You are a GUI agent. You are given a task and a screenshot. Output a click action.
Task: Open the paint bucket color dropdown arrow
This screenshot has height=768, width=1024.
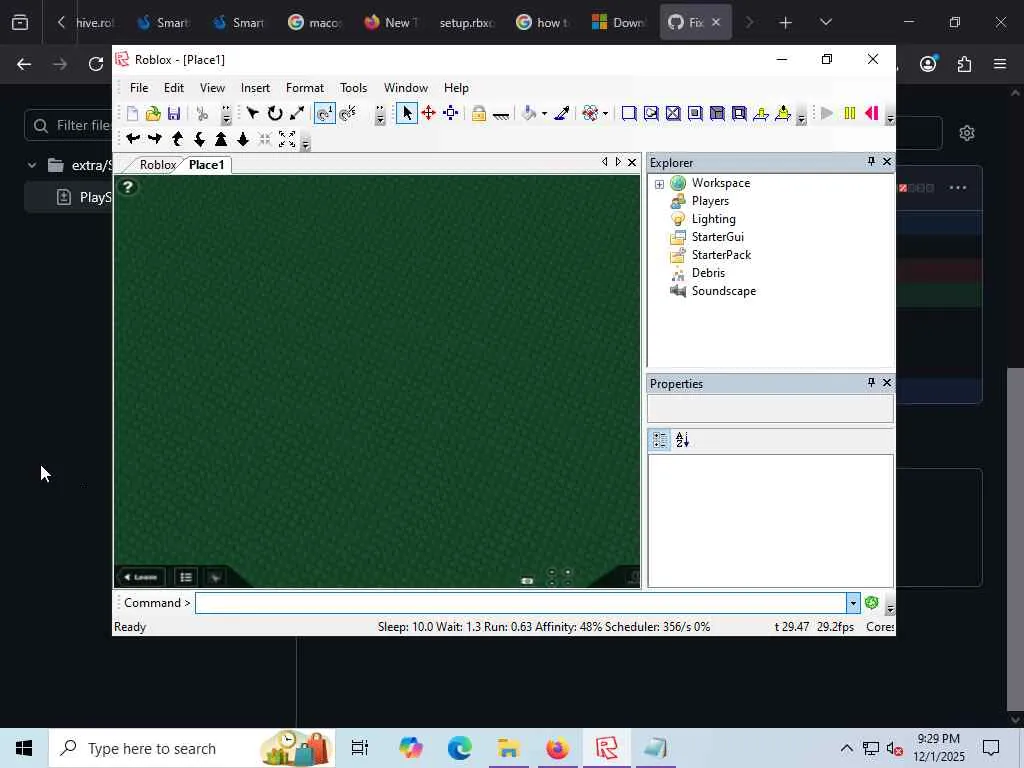544,114
